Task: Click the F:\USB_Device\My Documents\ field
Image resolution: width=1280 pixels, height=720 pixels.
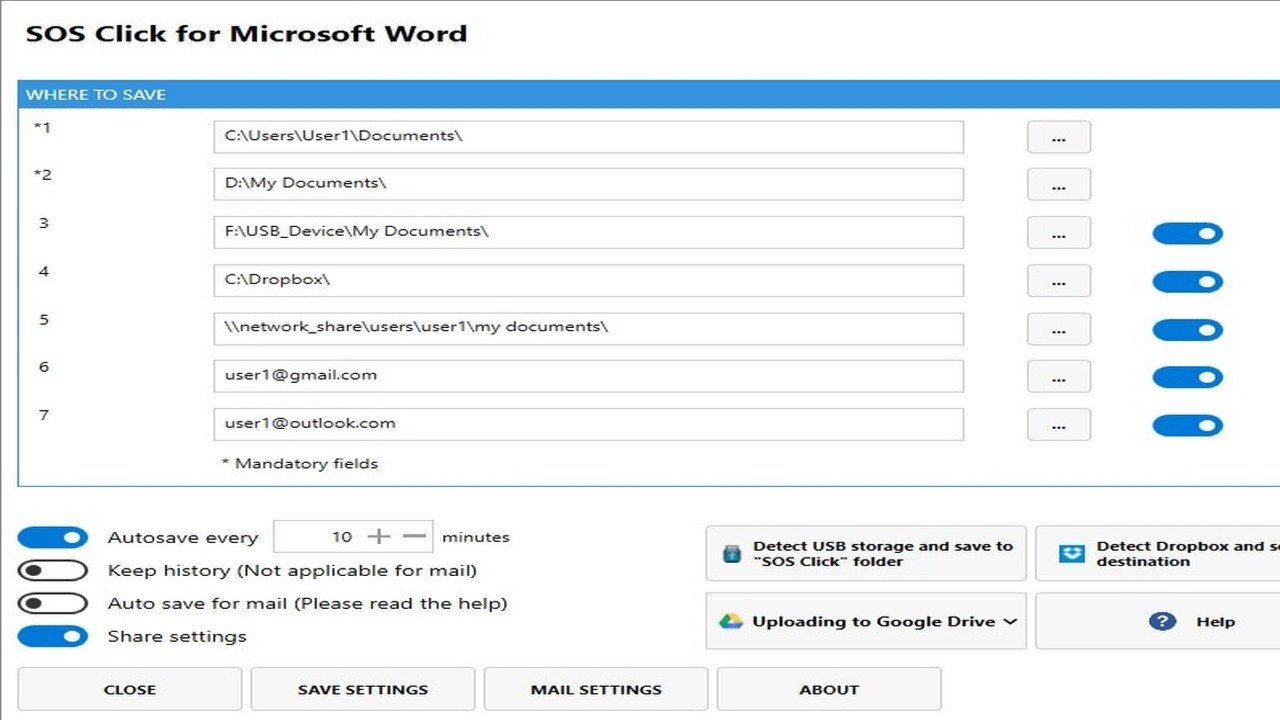Action: click(589, 232)
